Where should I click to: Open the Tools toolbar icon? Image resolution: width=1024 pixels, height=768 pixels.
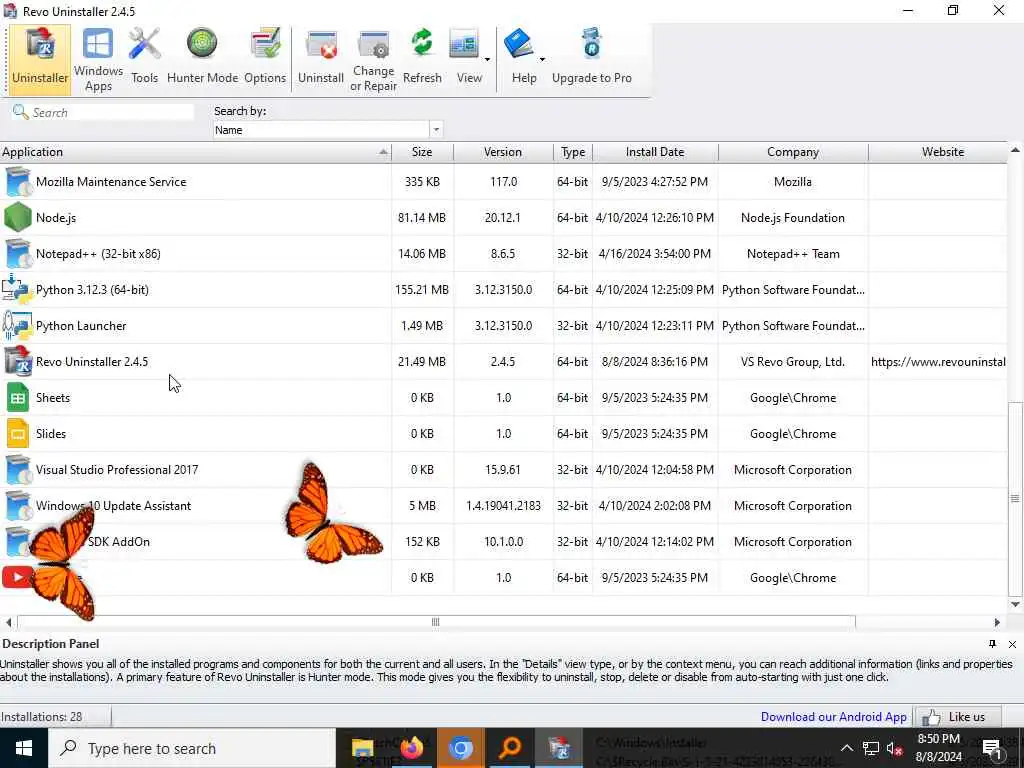(144, 59)
